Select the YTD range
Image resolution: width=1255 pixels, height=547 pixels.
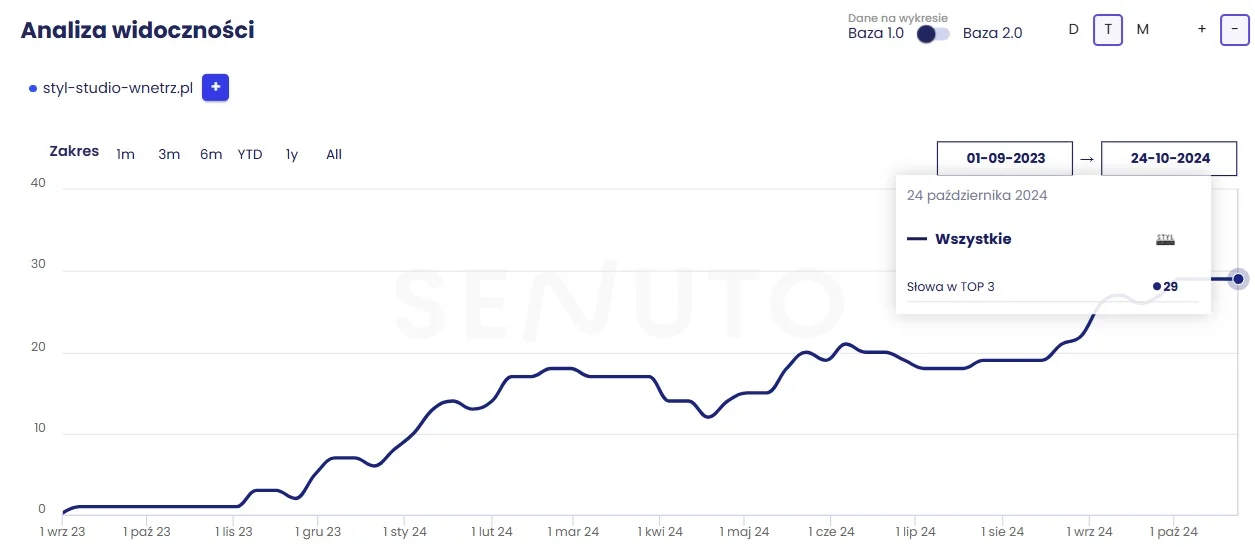[250, 154]
